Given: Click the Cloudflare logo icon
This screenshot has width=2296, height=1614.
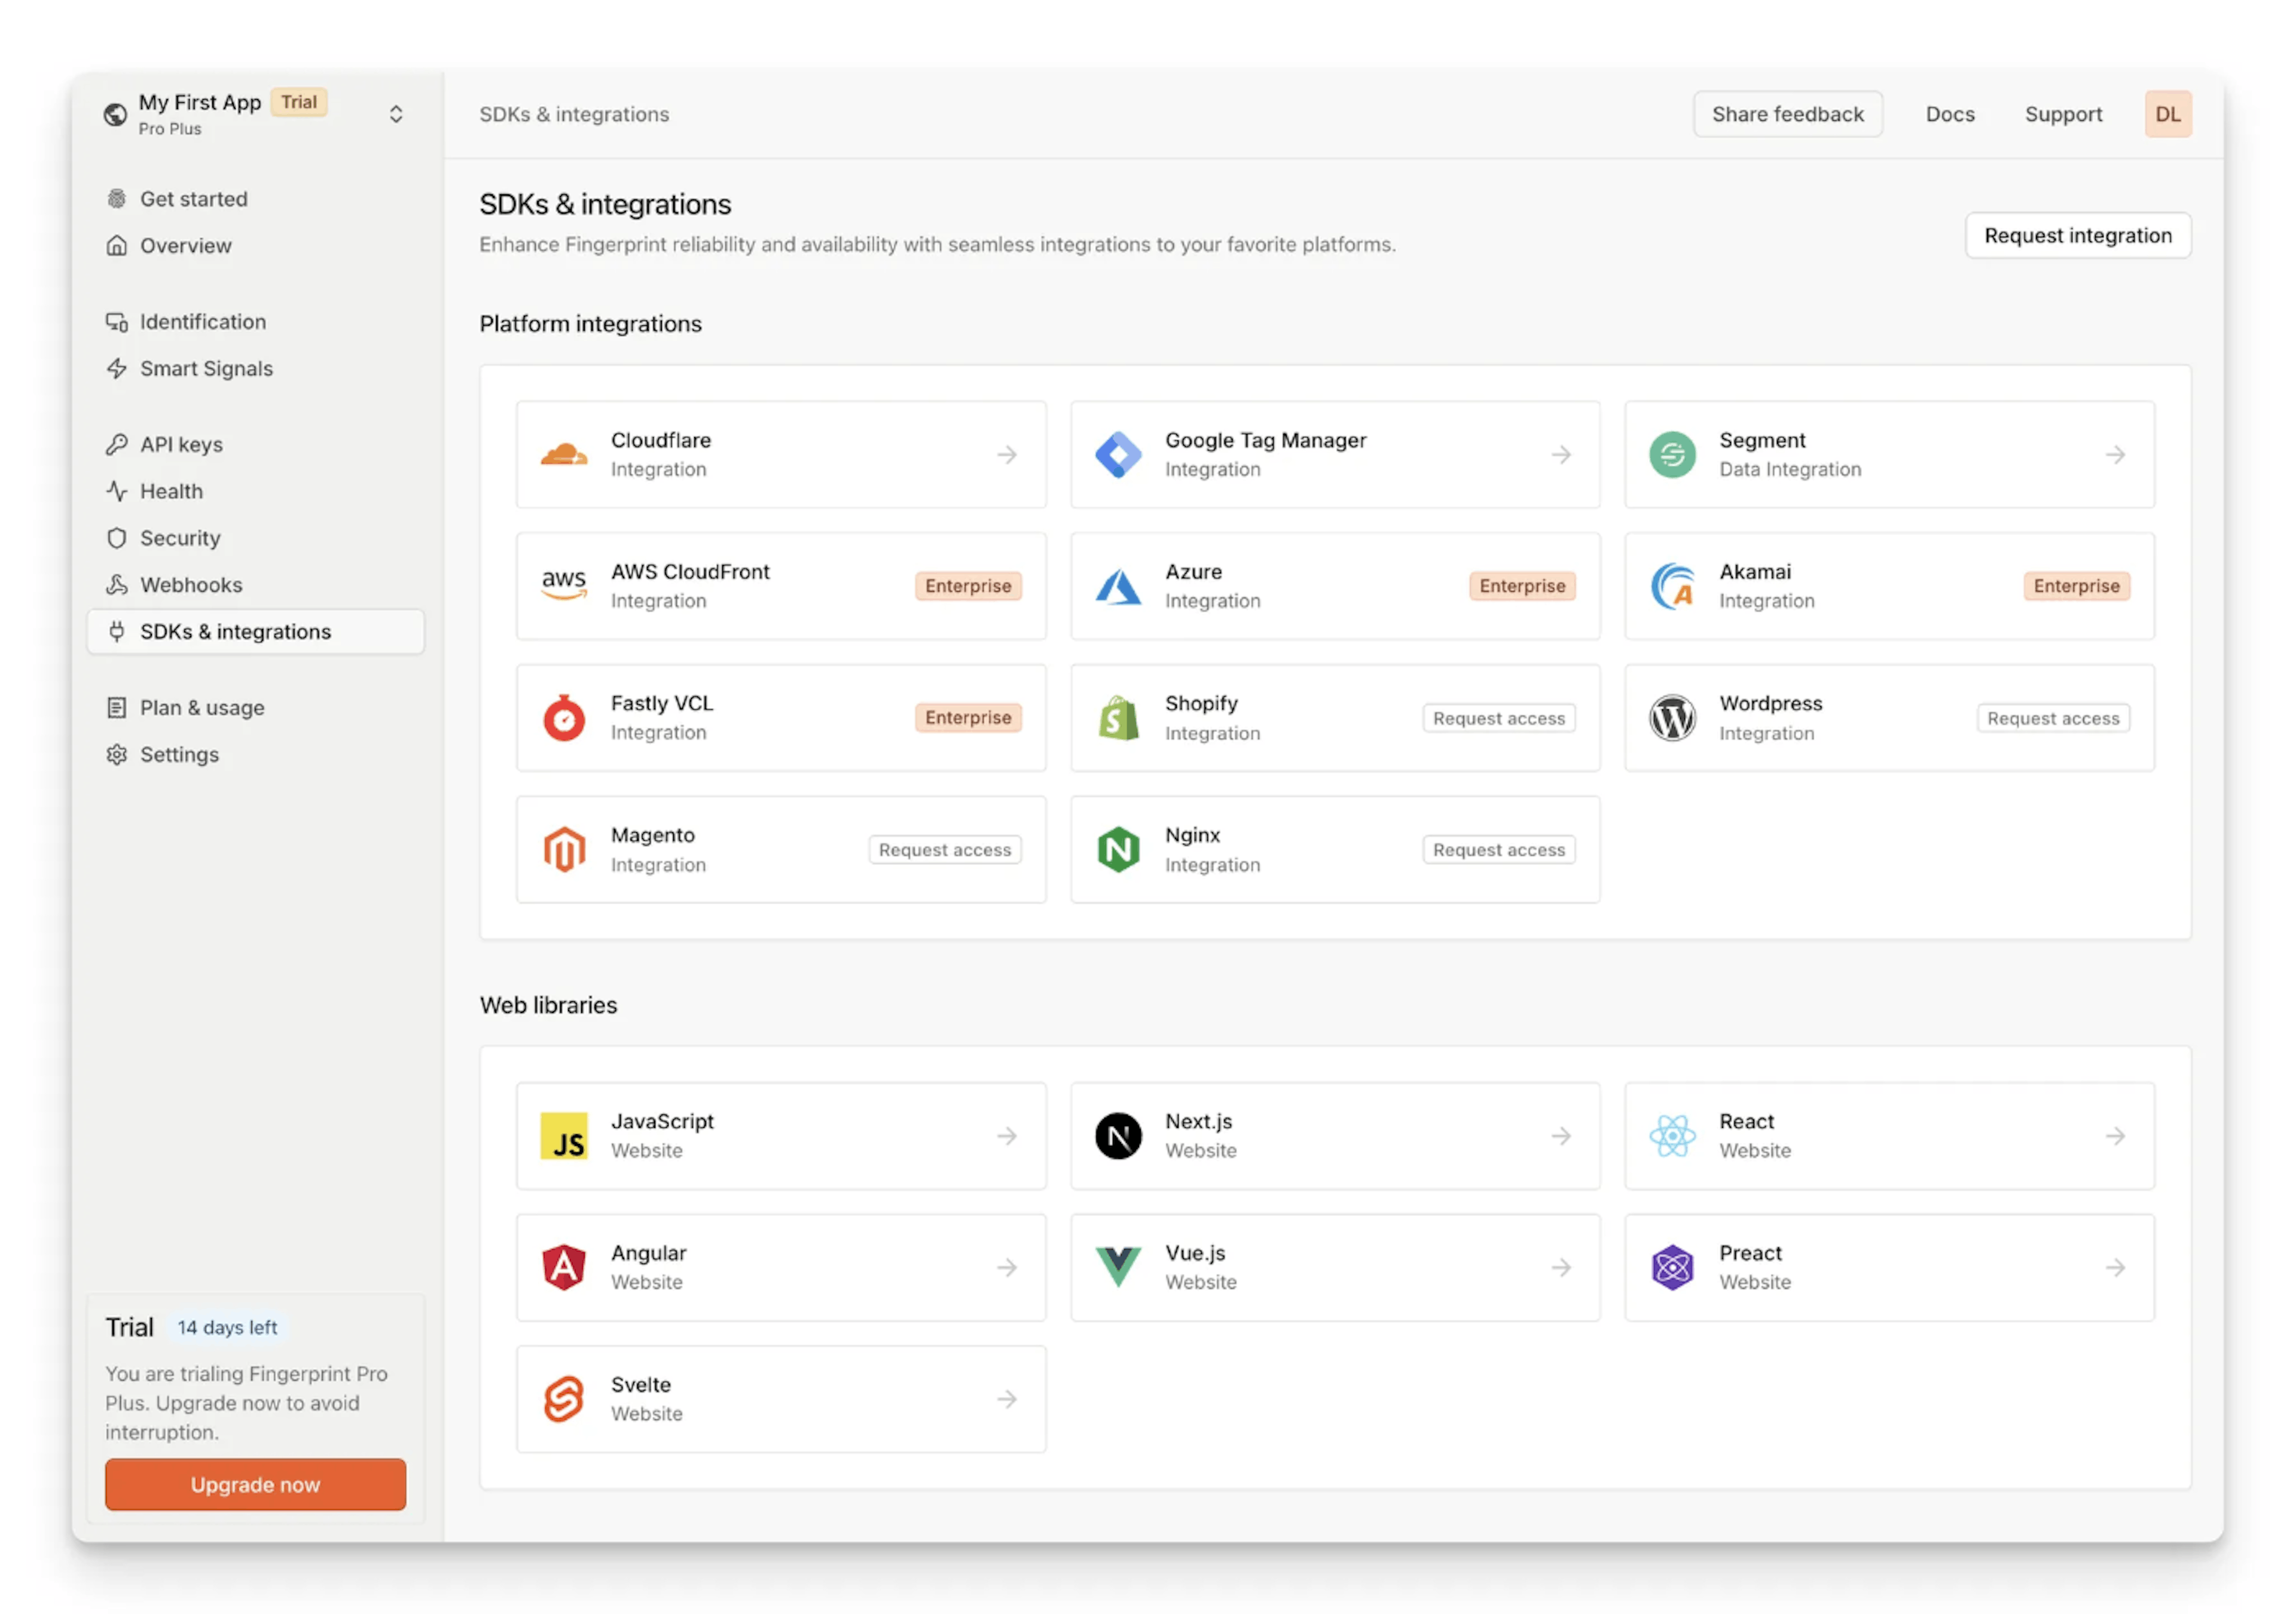Looking at the screenshot, I should coord(564,455).
